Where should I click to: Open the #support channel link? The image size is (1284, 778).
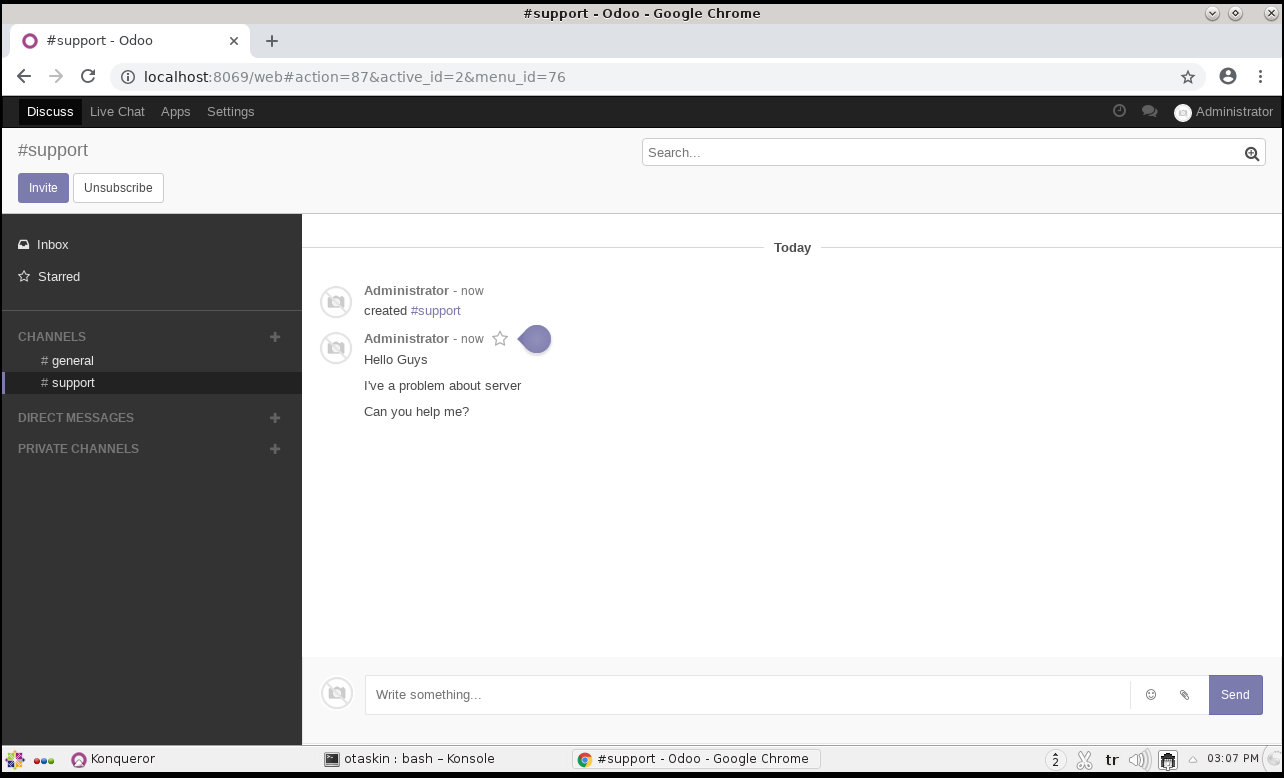pos(435,311)
